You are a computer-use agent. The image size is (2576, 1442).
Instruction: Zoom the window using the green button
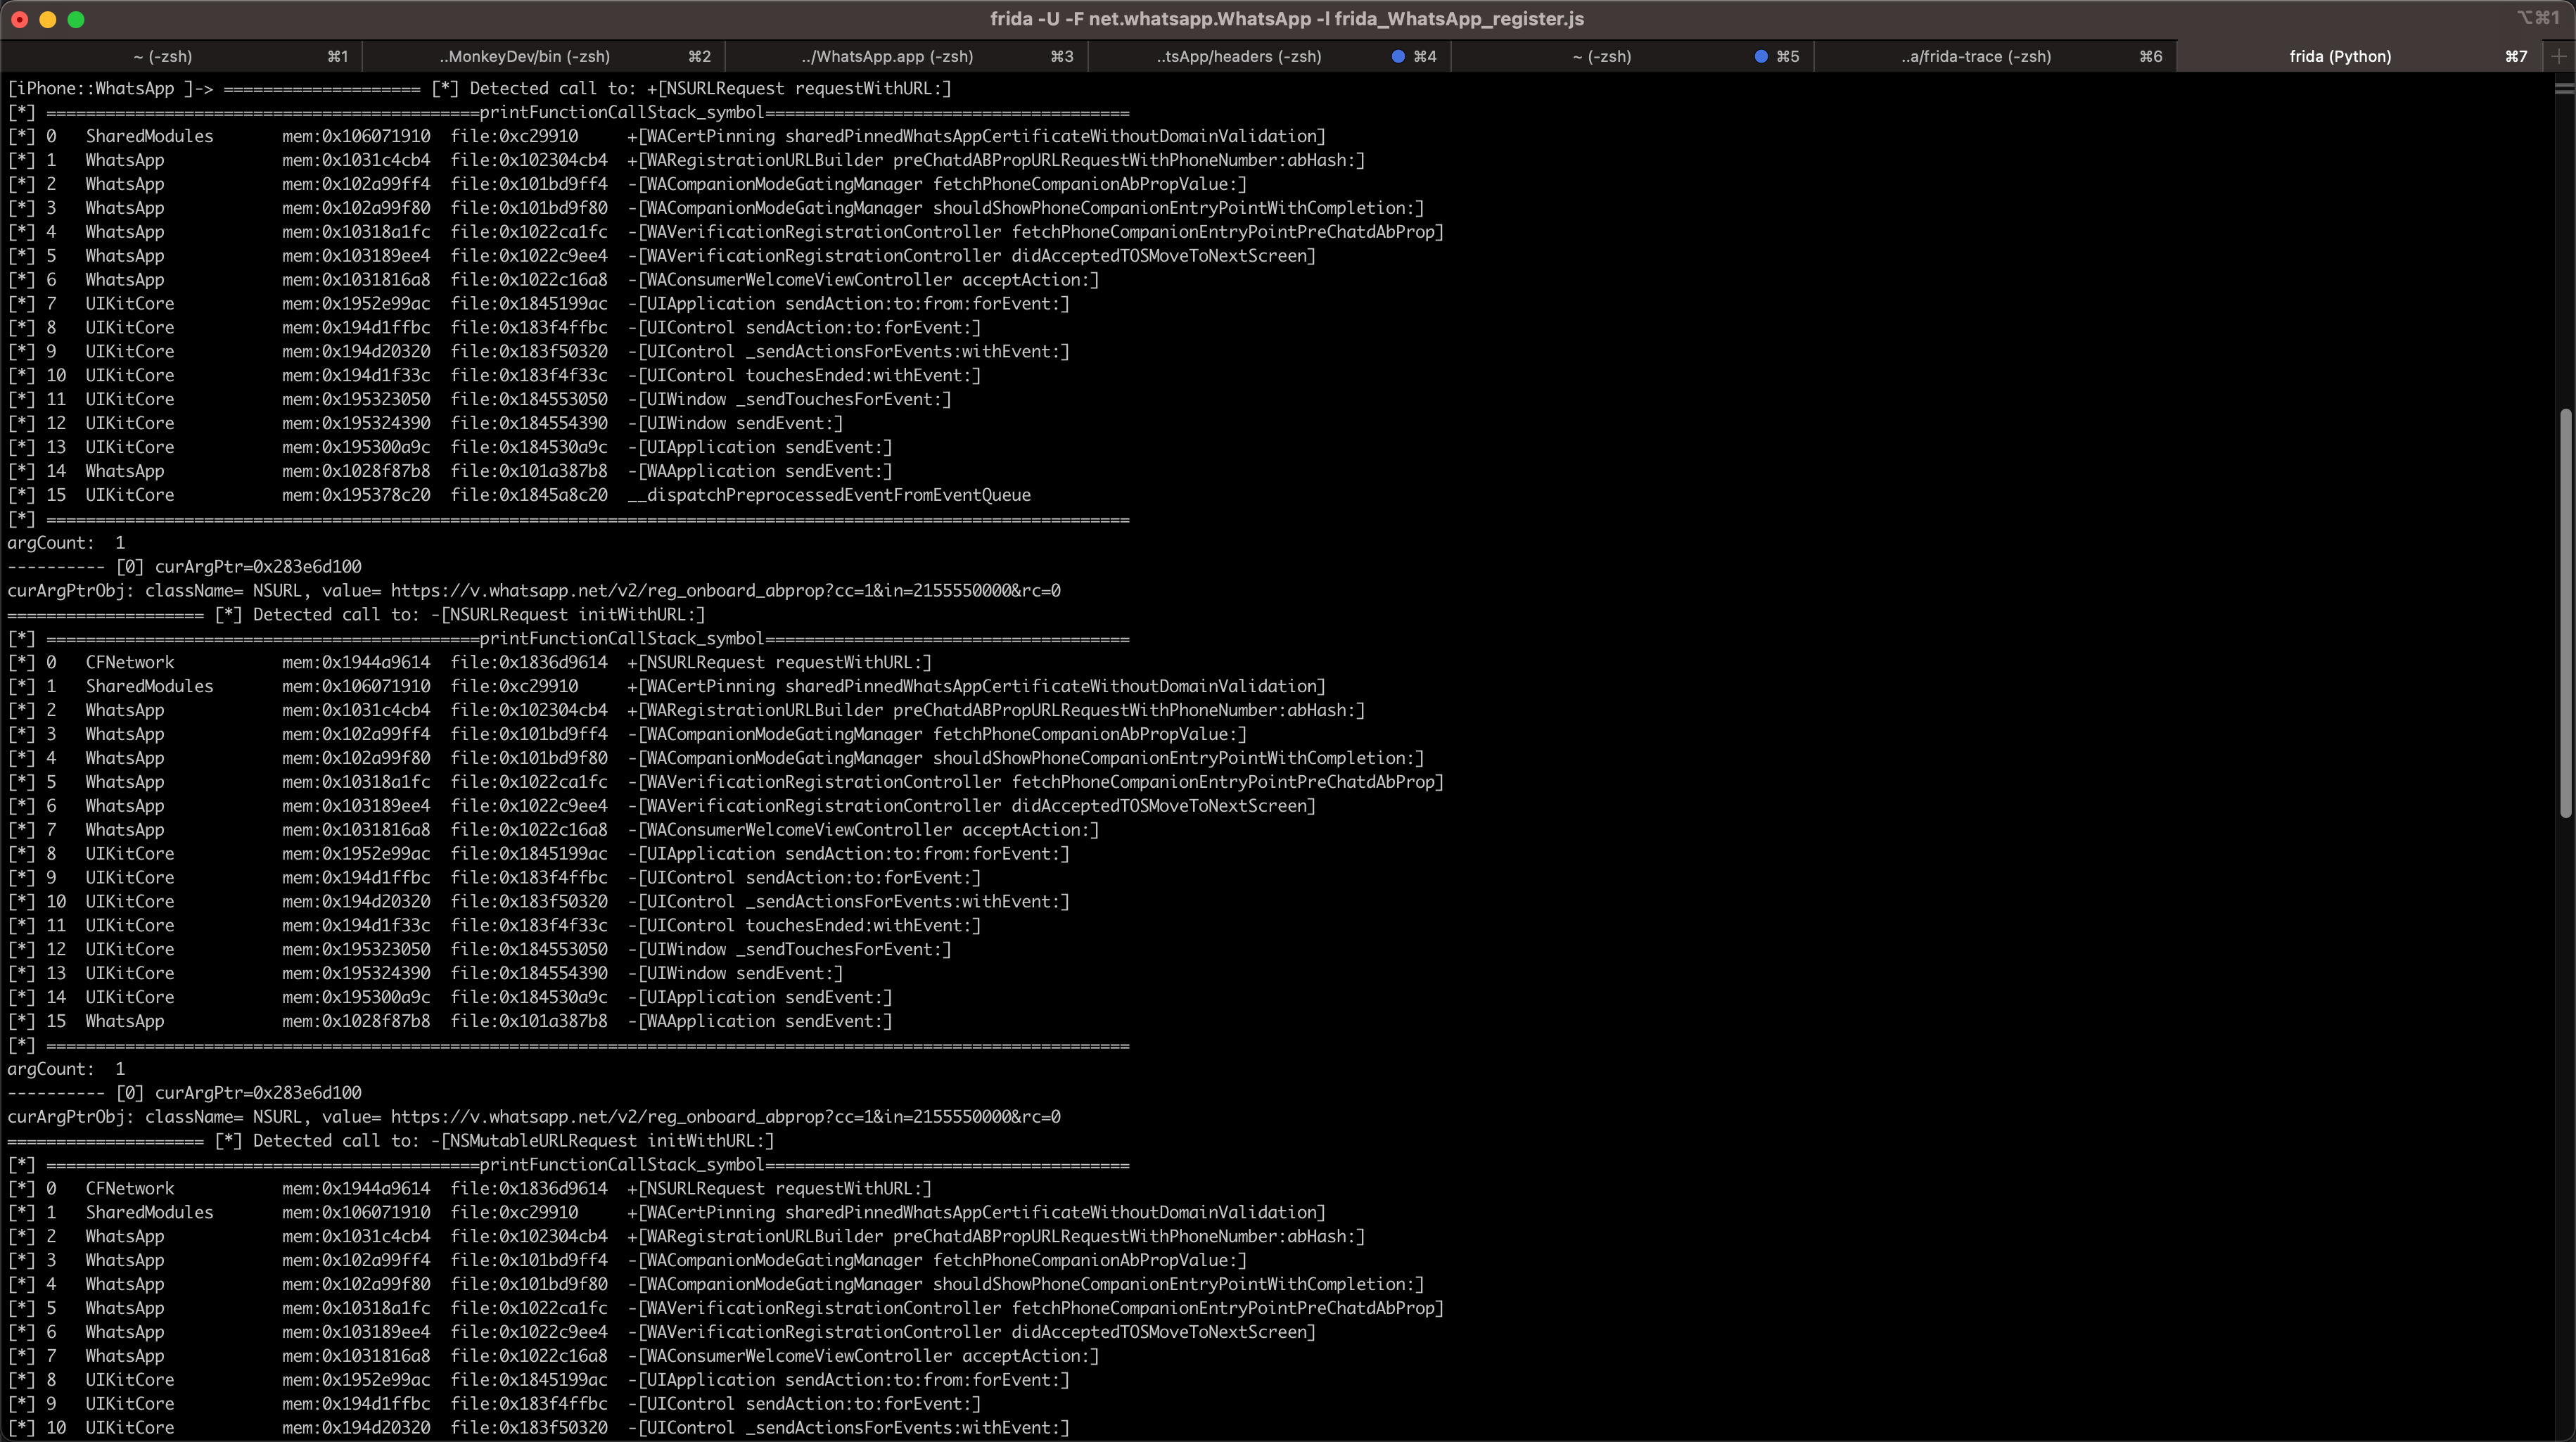(76, 19)
